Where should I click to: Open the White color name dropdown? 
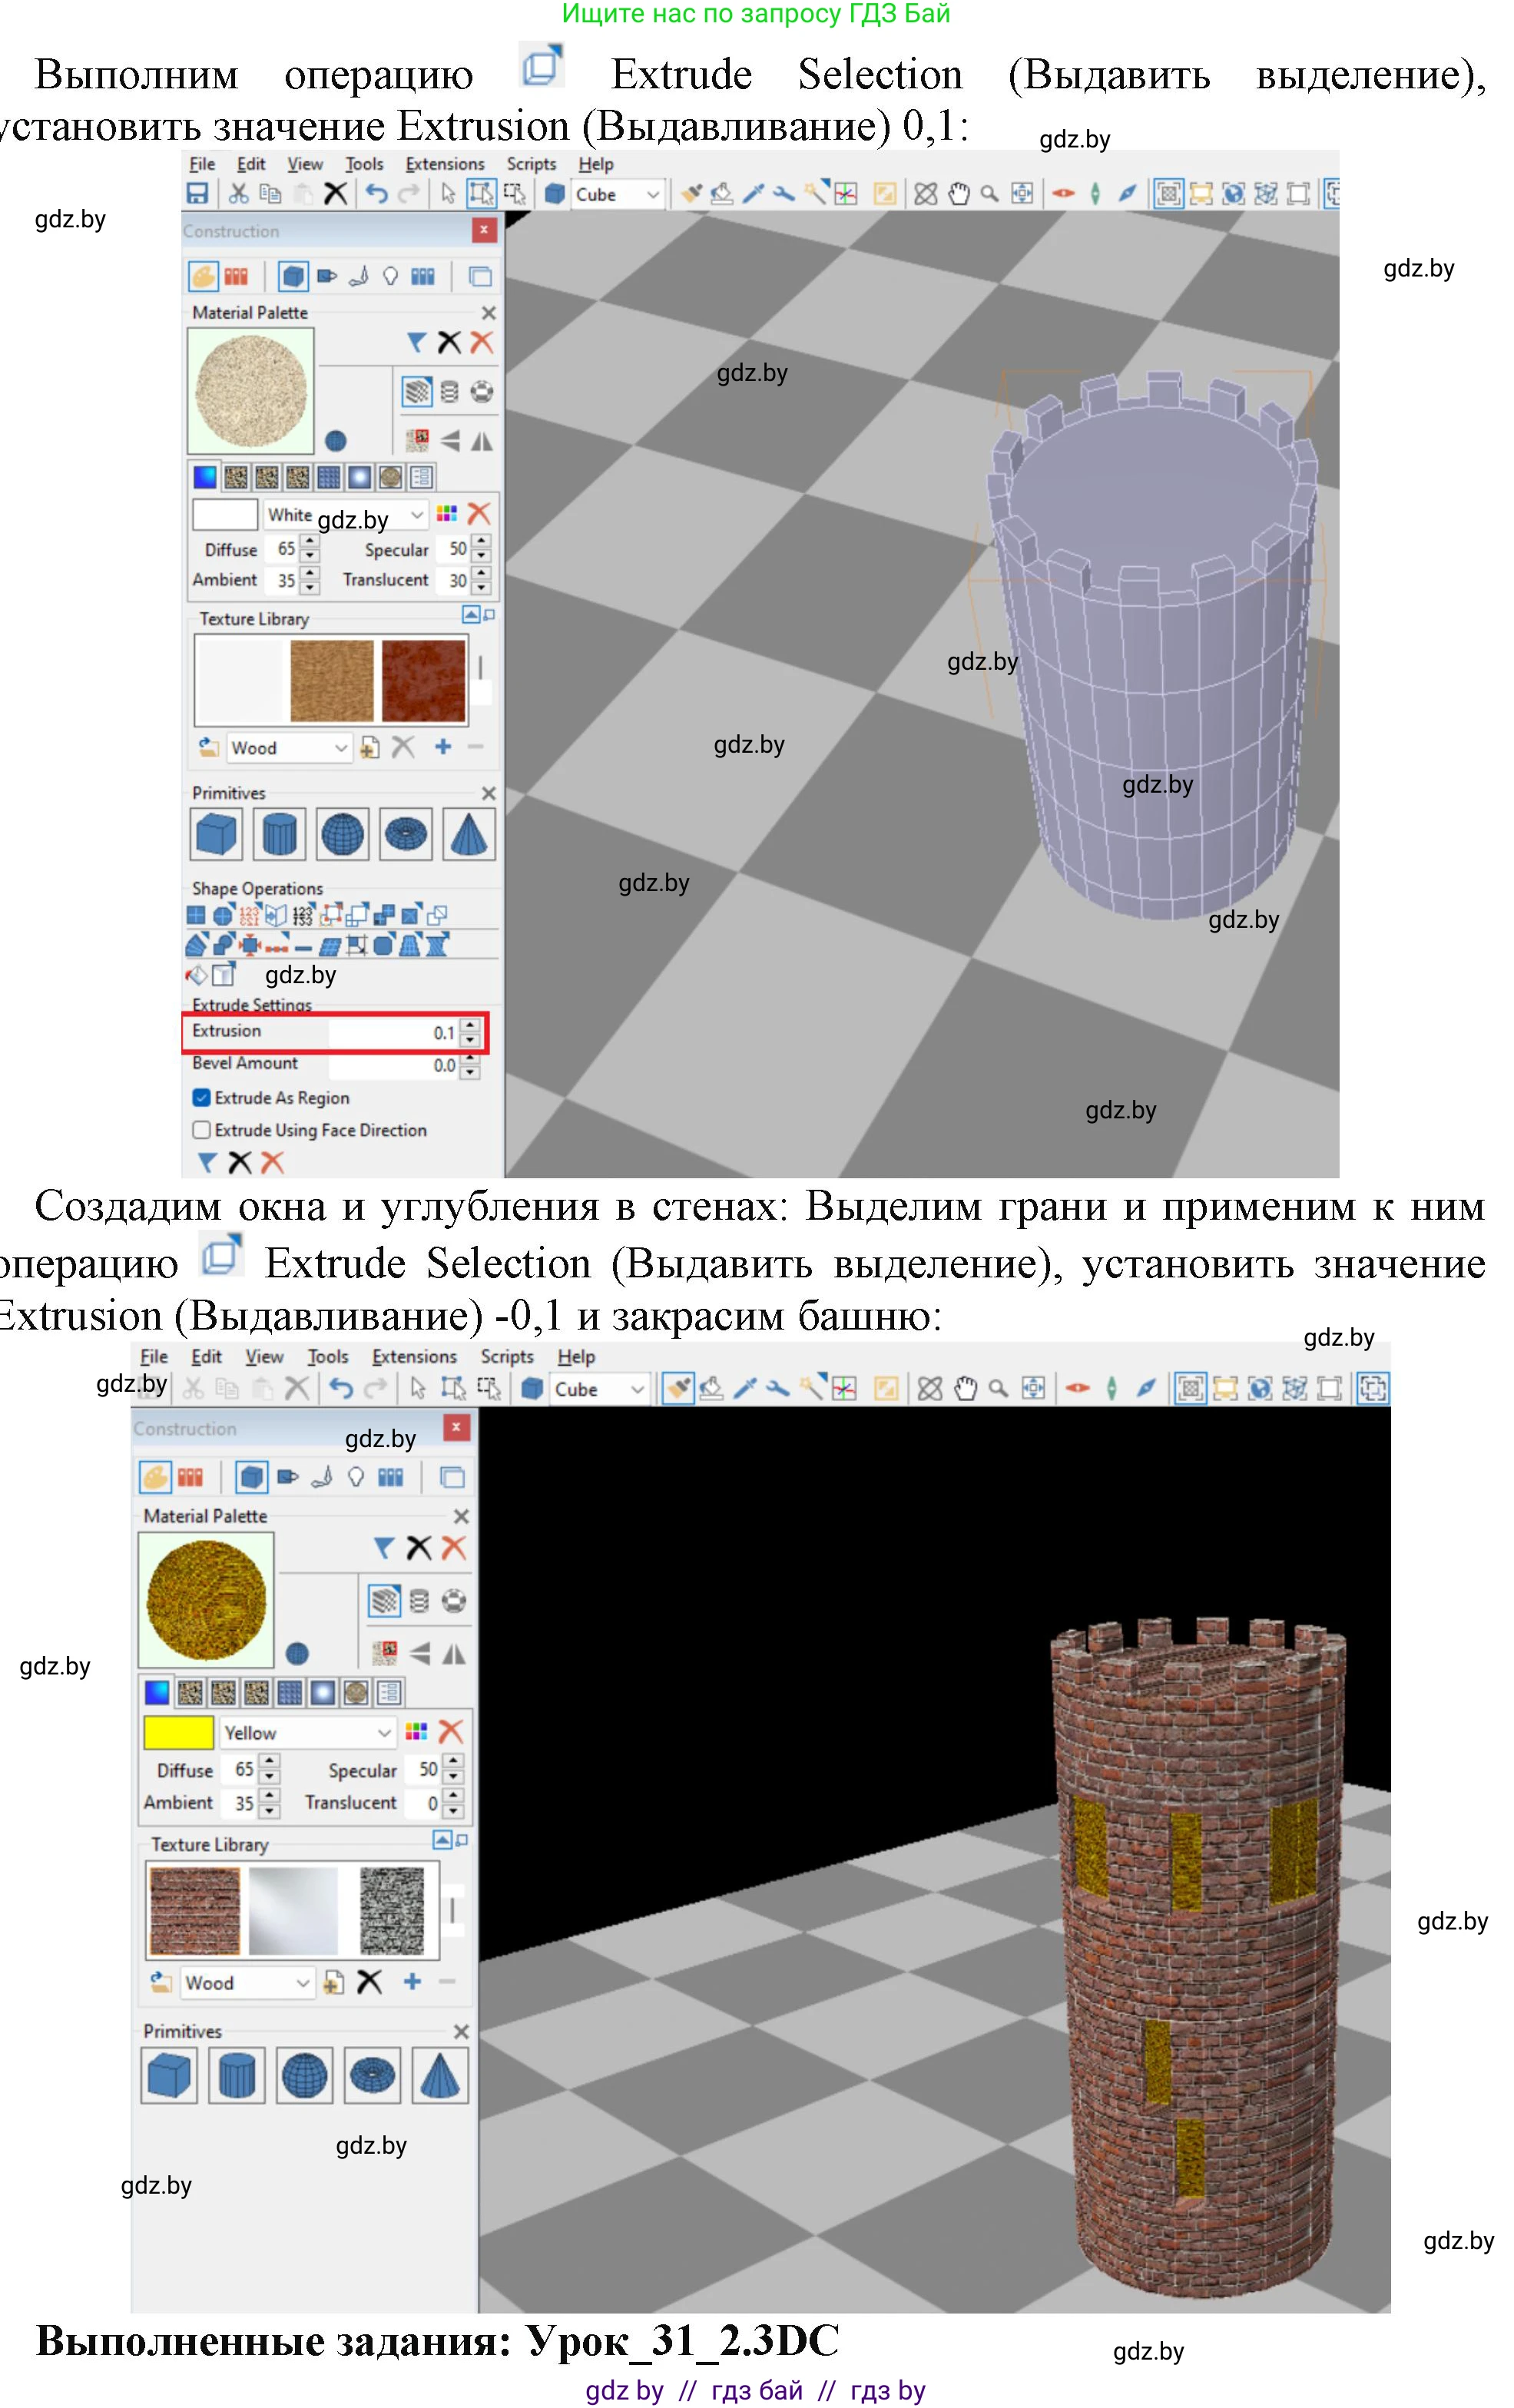[x=417, y=515]
